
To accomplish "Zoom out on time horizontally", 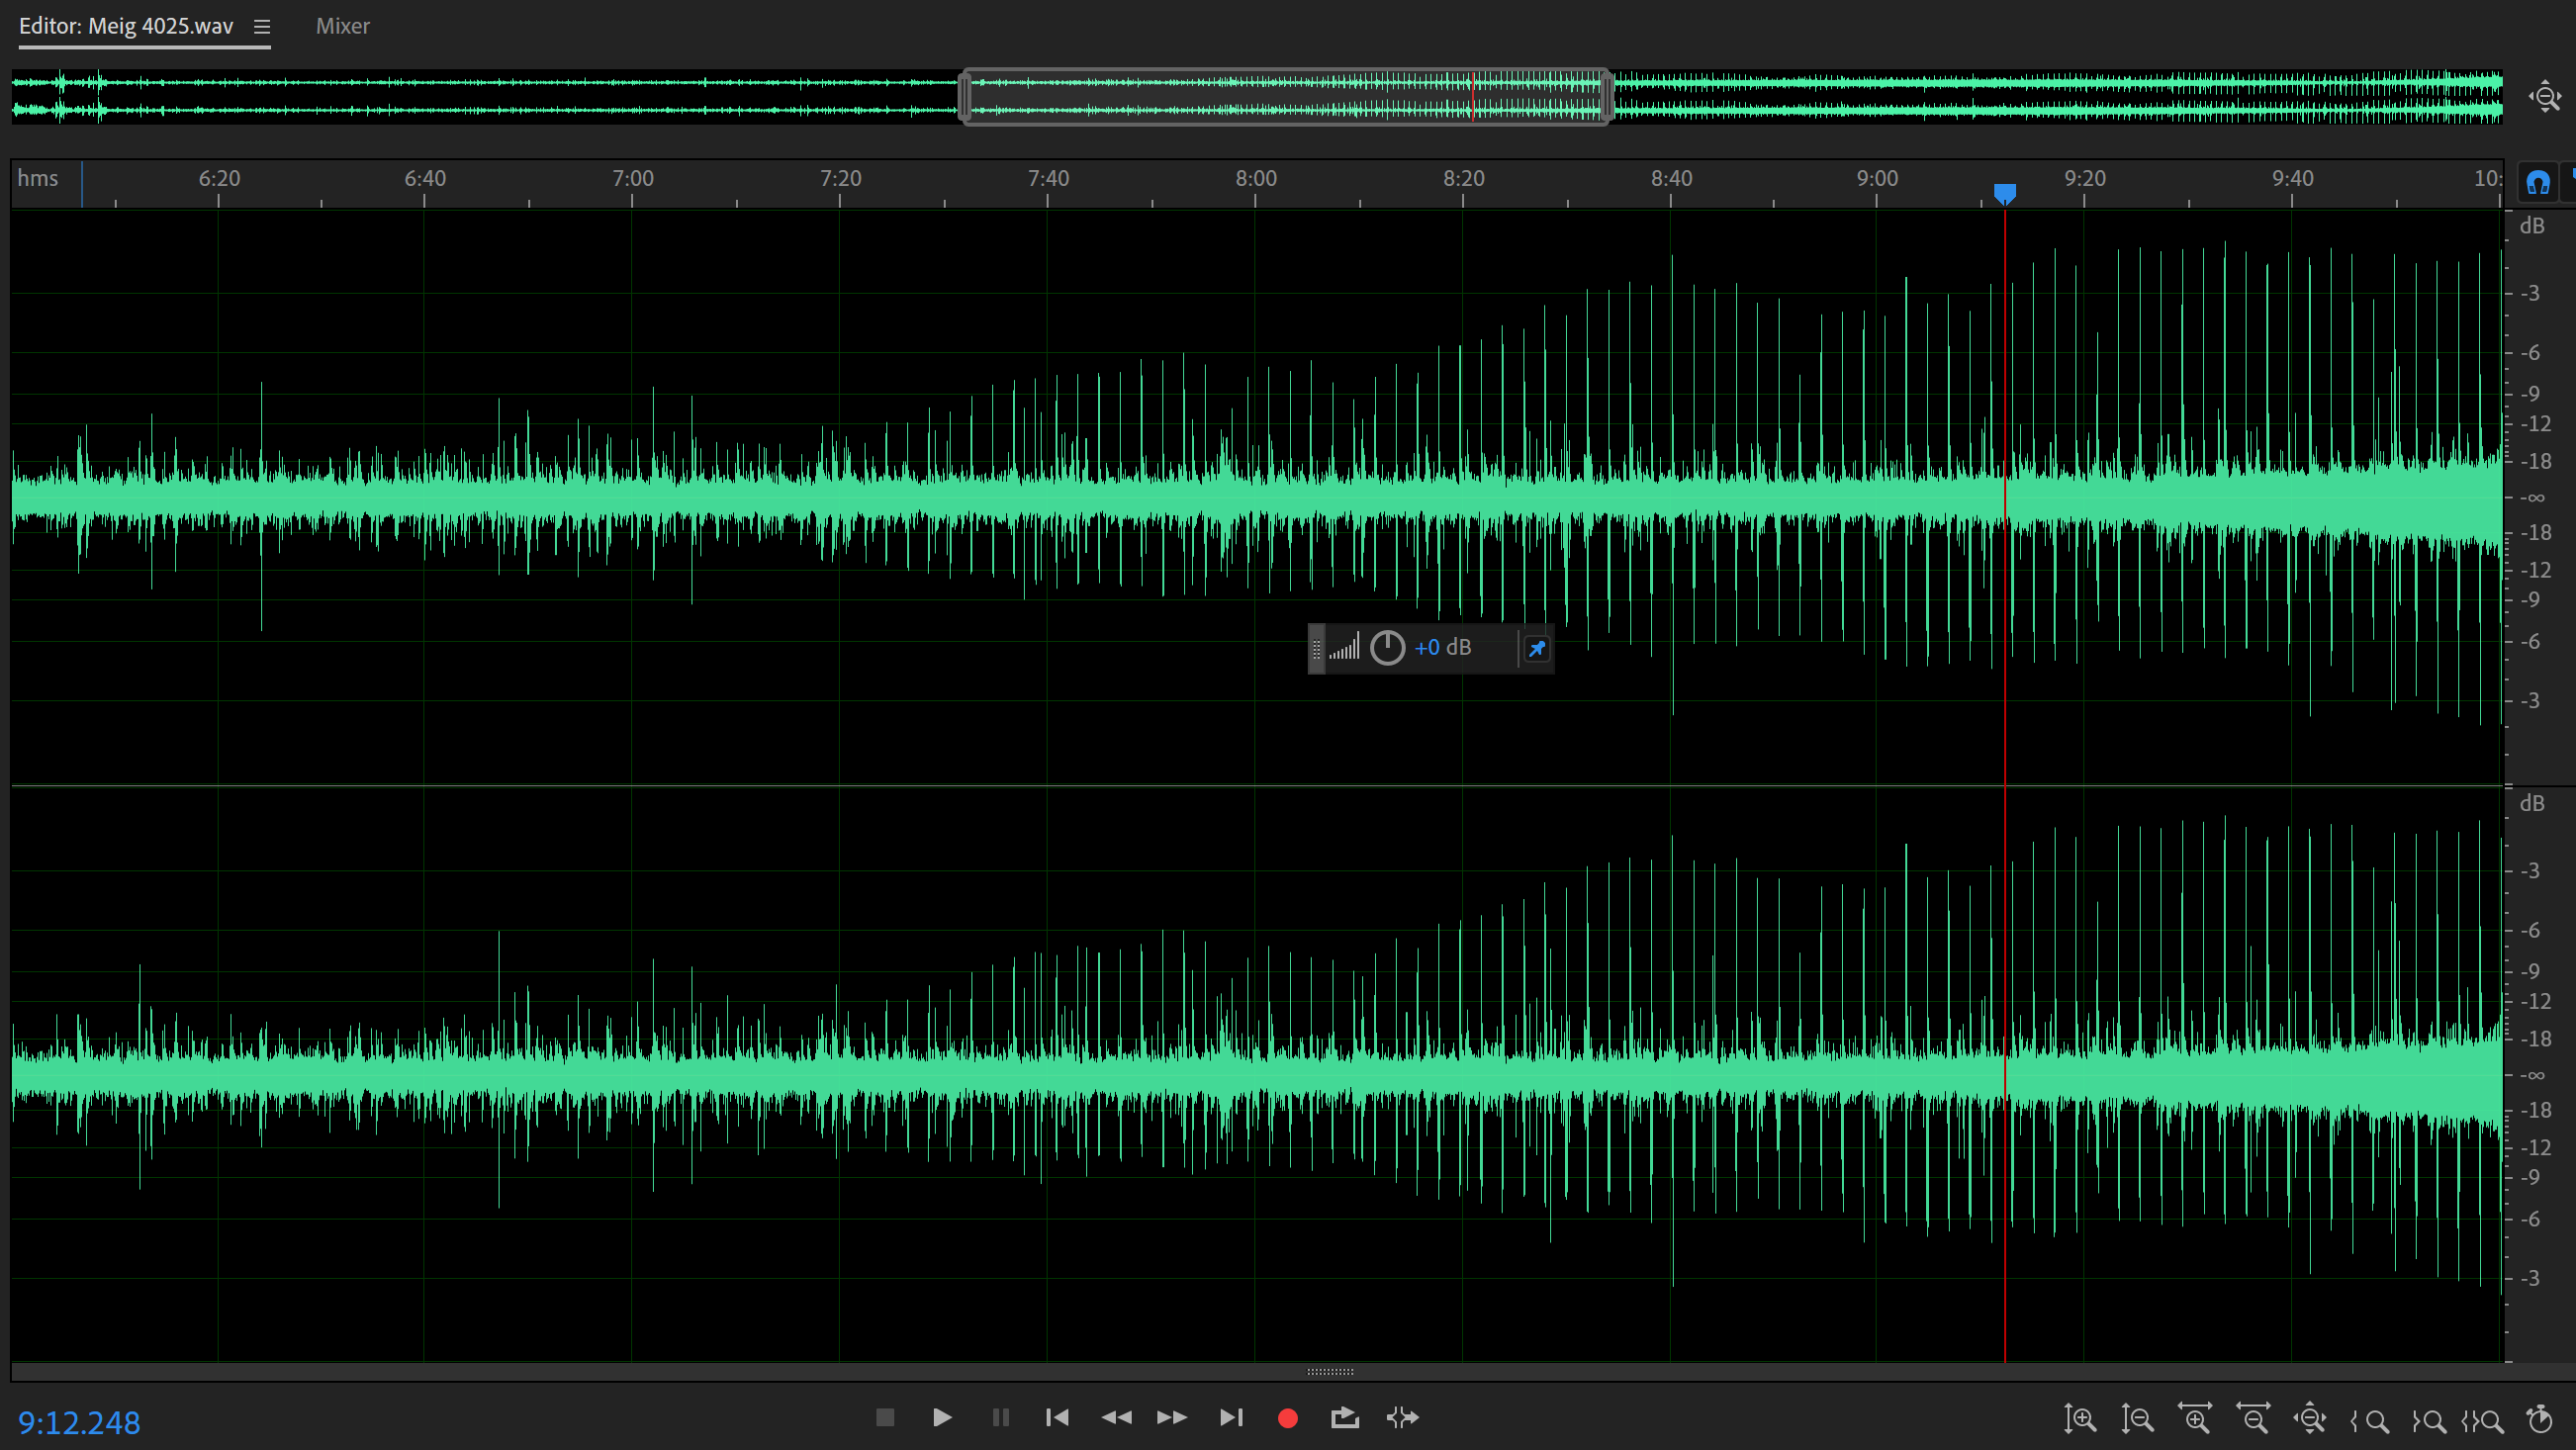I will (2253, 1419).
